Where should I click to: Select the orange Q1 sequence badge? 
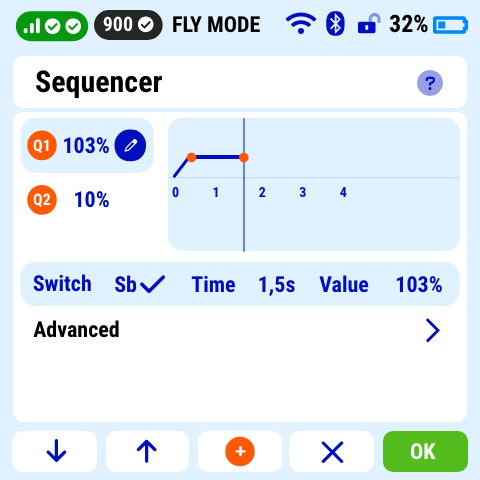(42, 145)
